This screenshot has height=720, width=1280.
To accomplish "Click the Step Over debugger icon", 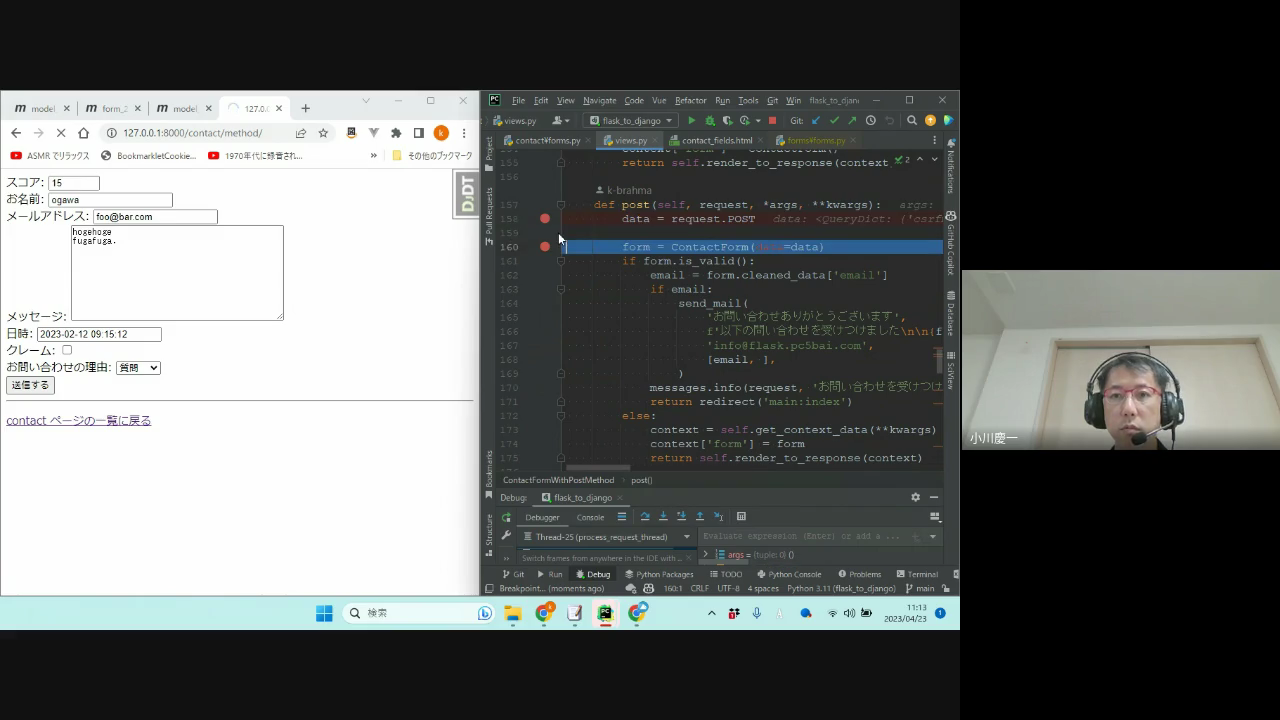I will [645, 517].
